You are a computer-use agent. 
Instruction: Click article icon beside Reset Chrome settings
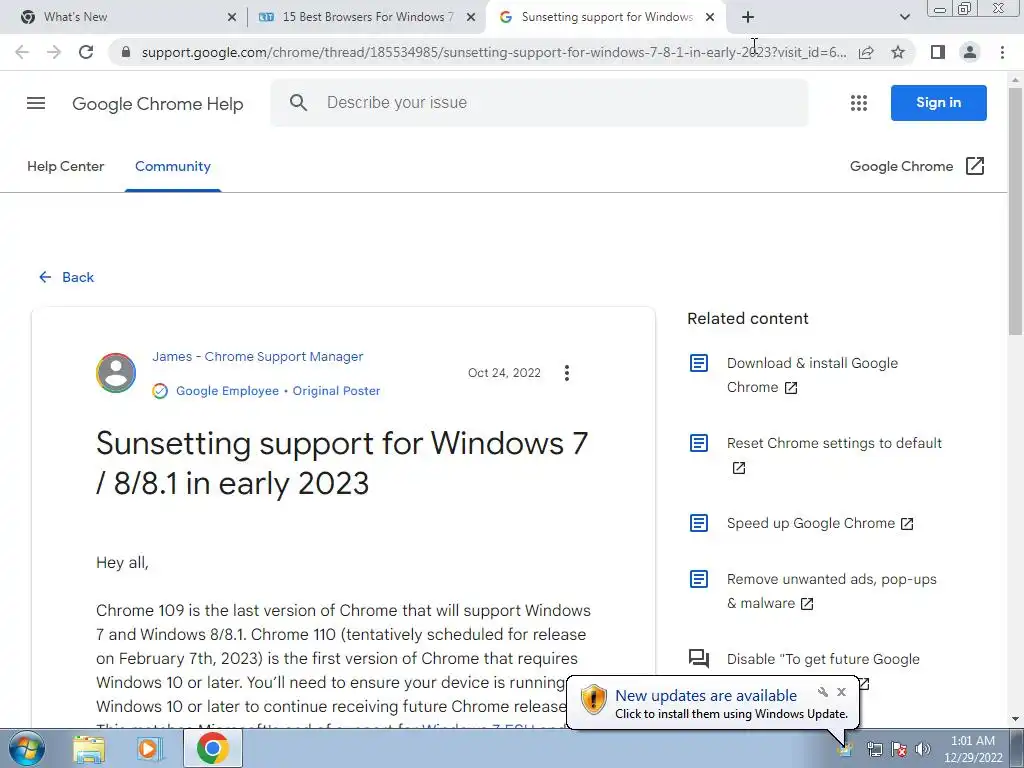[699, 443]
